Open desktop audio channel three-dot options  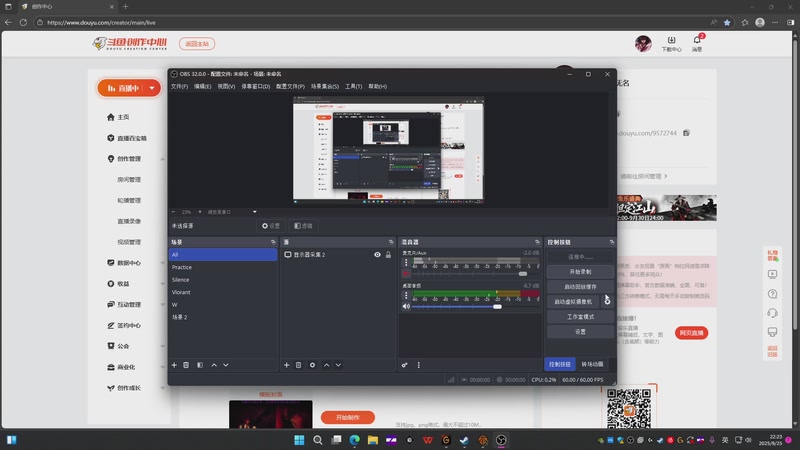pyautogui.click(x=406, y=295)
